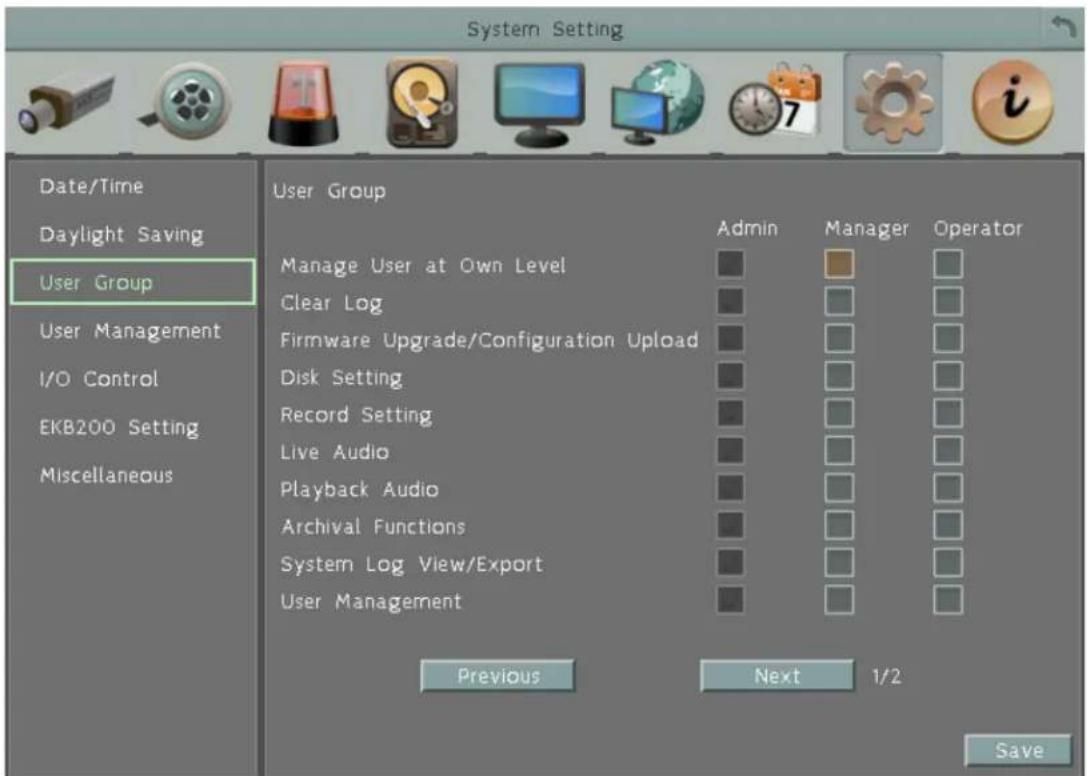Viewport: 1087px width, 776px height.
Task: Toggle Manager checkbox for Record Setting
Action: 839,413
